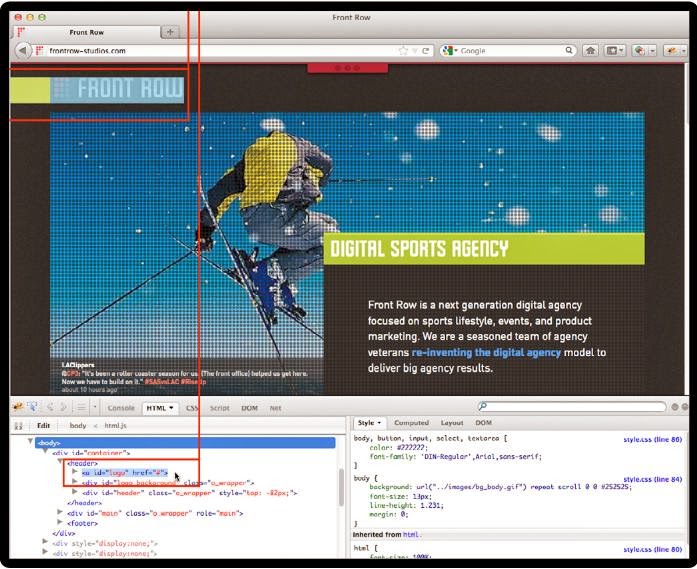Viewport: 697px width, 569px height.
Task: Open style.css line 80 source link
Action: coord(652,550)
